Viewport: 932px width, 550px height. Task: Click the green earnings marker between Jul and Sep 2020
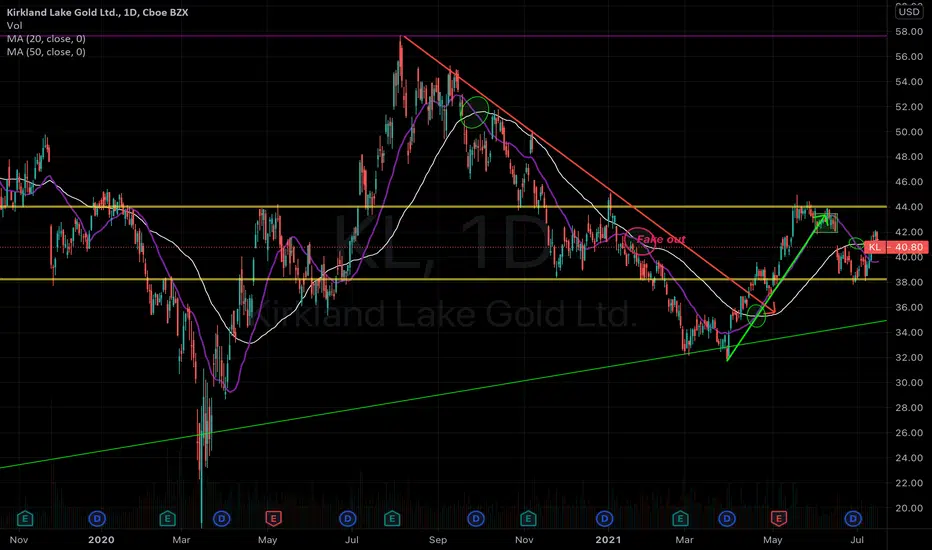pyautogui.click(x=392, y=519)
